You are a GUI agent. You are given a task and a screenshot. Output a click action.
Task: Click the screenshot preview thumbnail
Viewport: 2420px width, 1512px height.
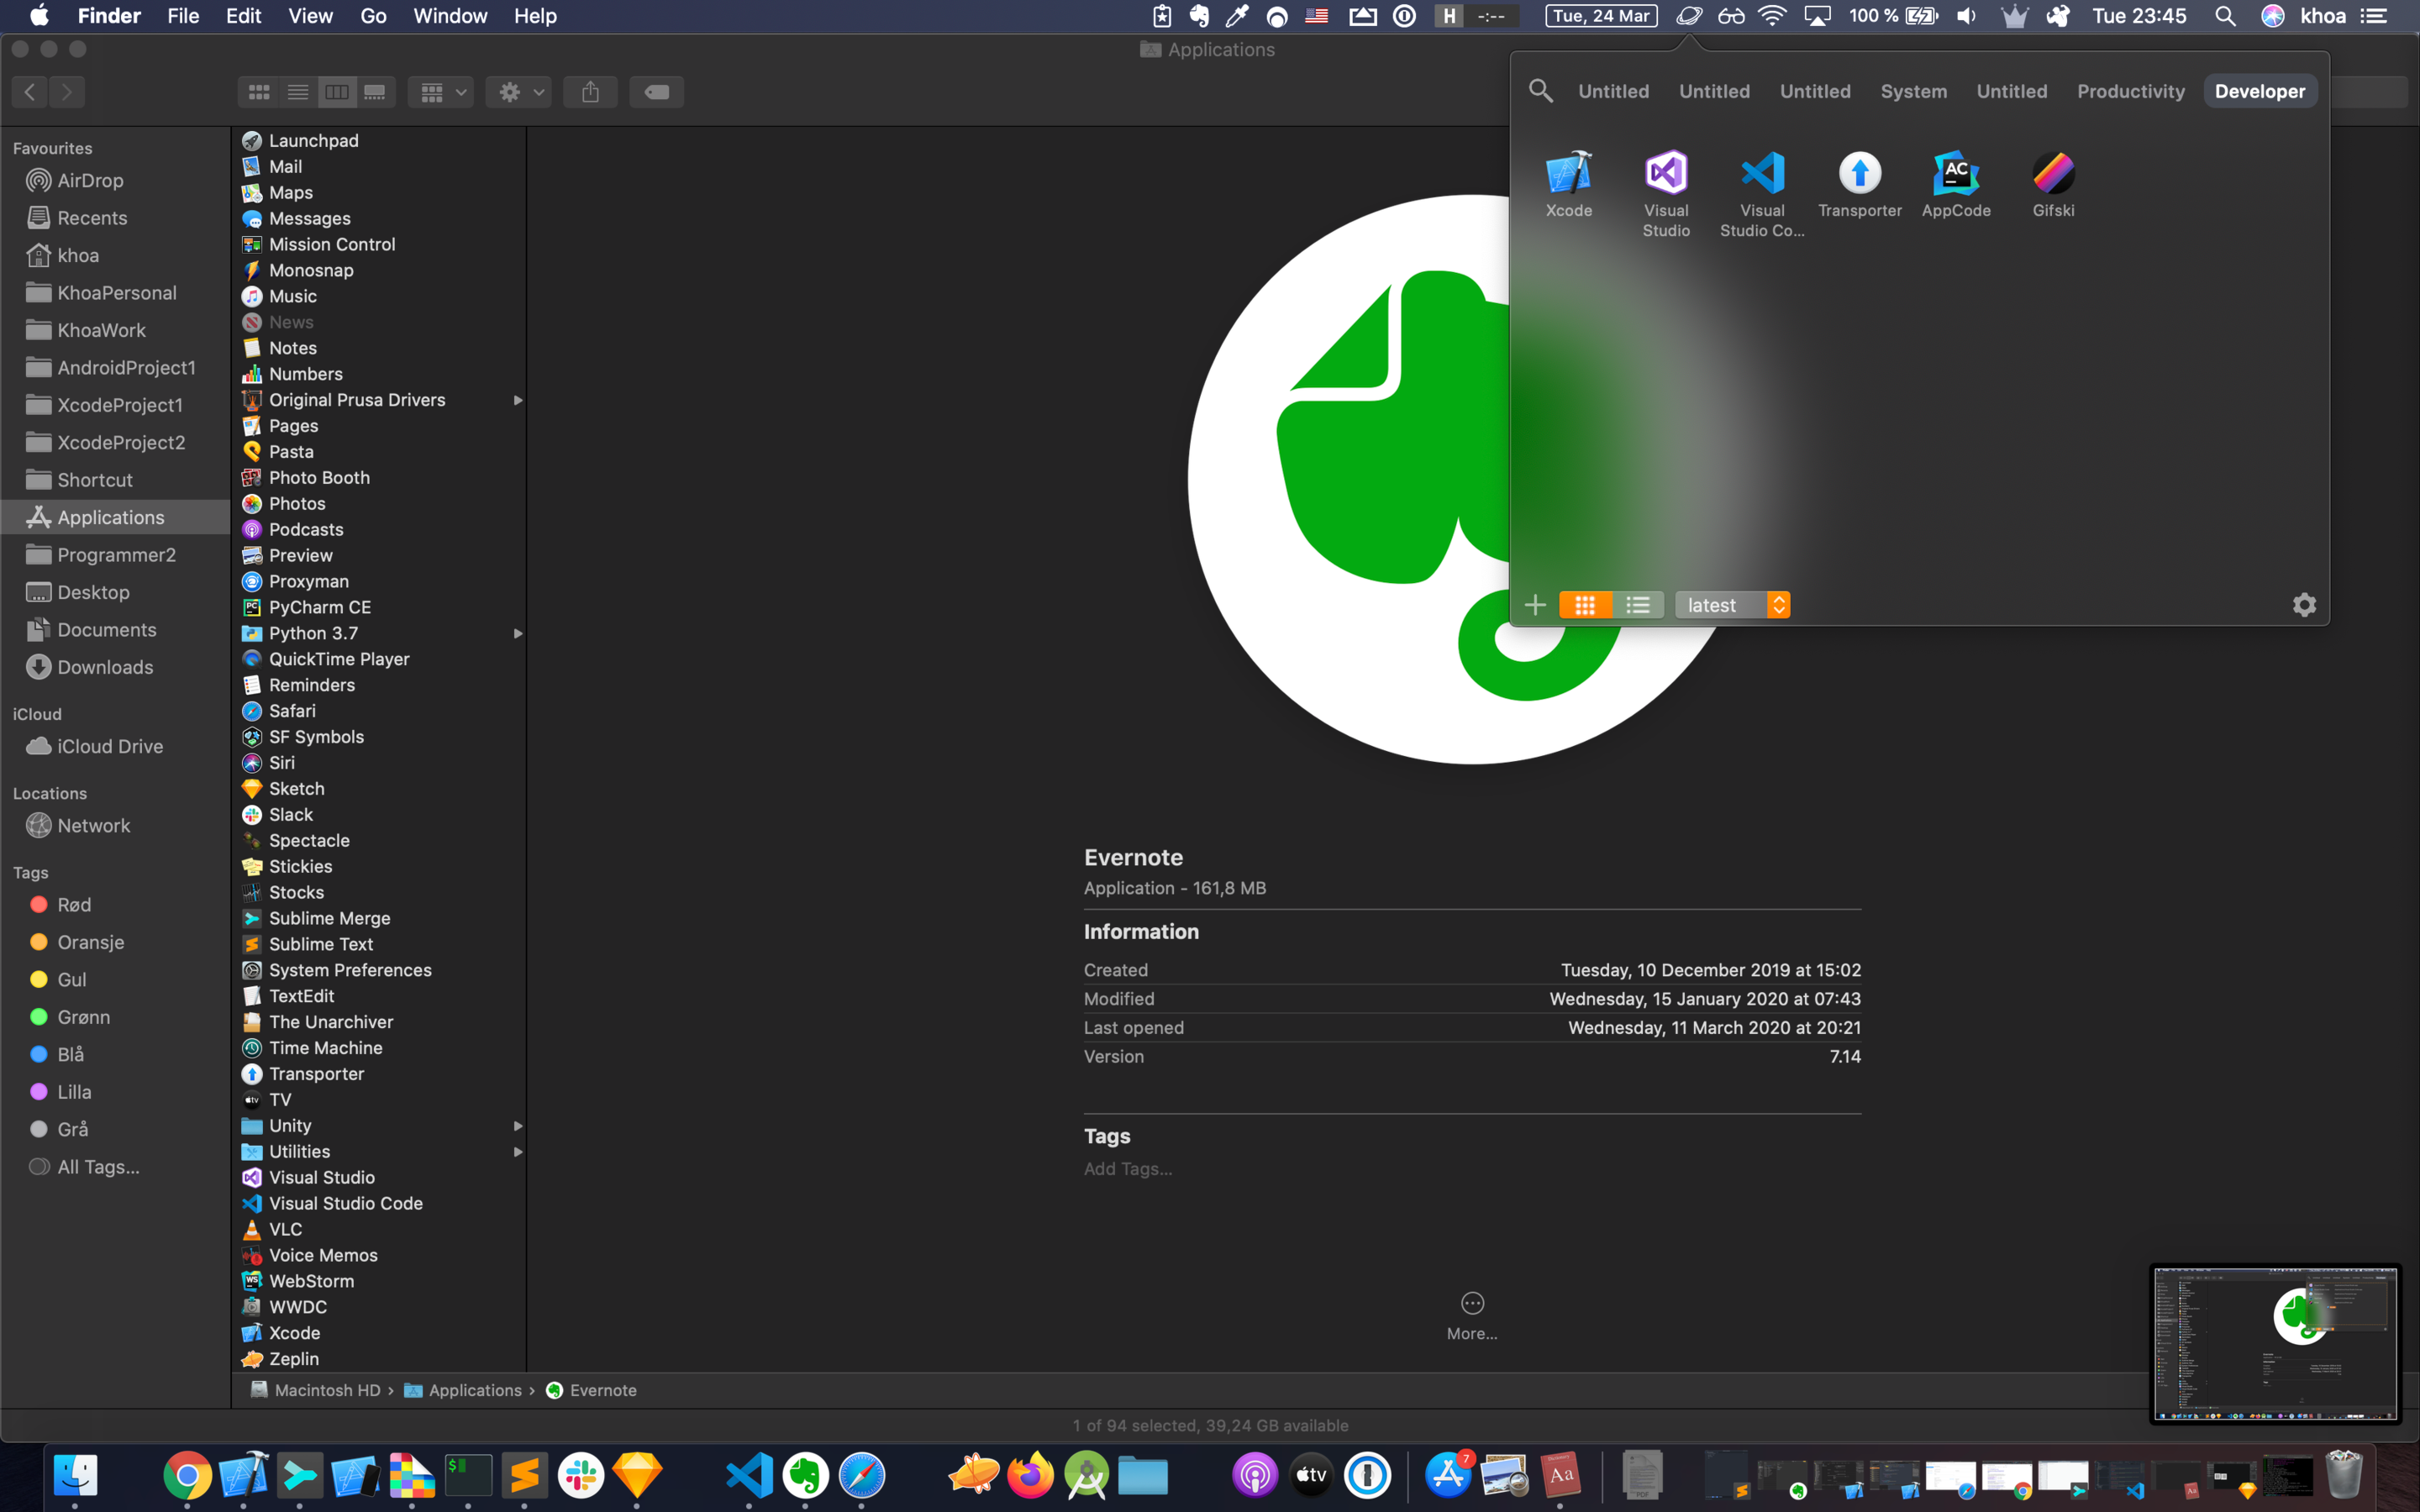2275,1343
